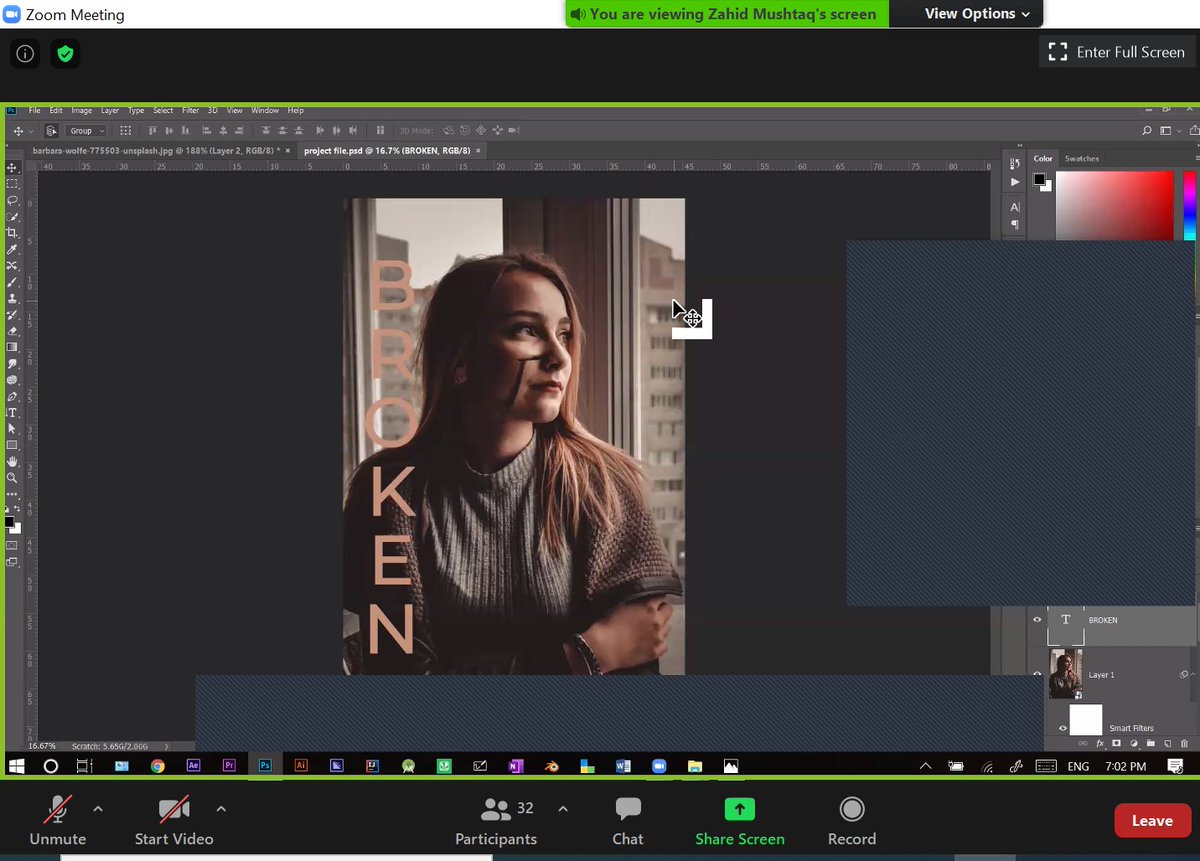Open the Add Layer Style fx menu
1200x861 pixels.
tap(1100, 744)
